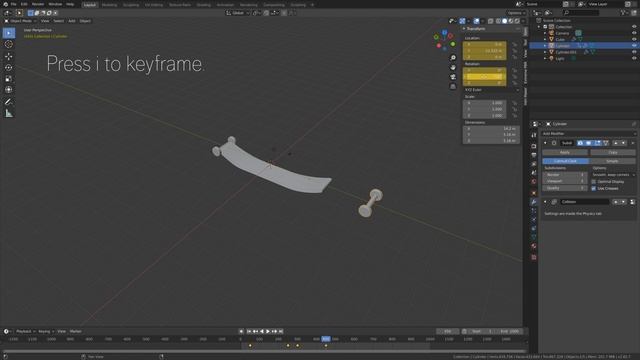Open the viewport Add menu
Viewport: 640px width, 360px height.
click(x=72, y=21)
